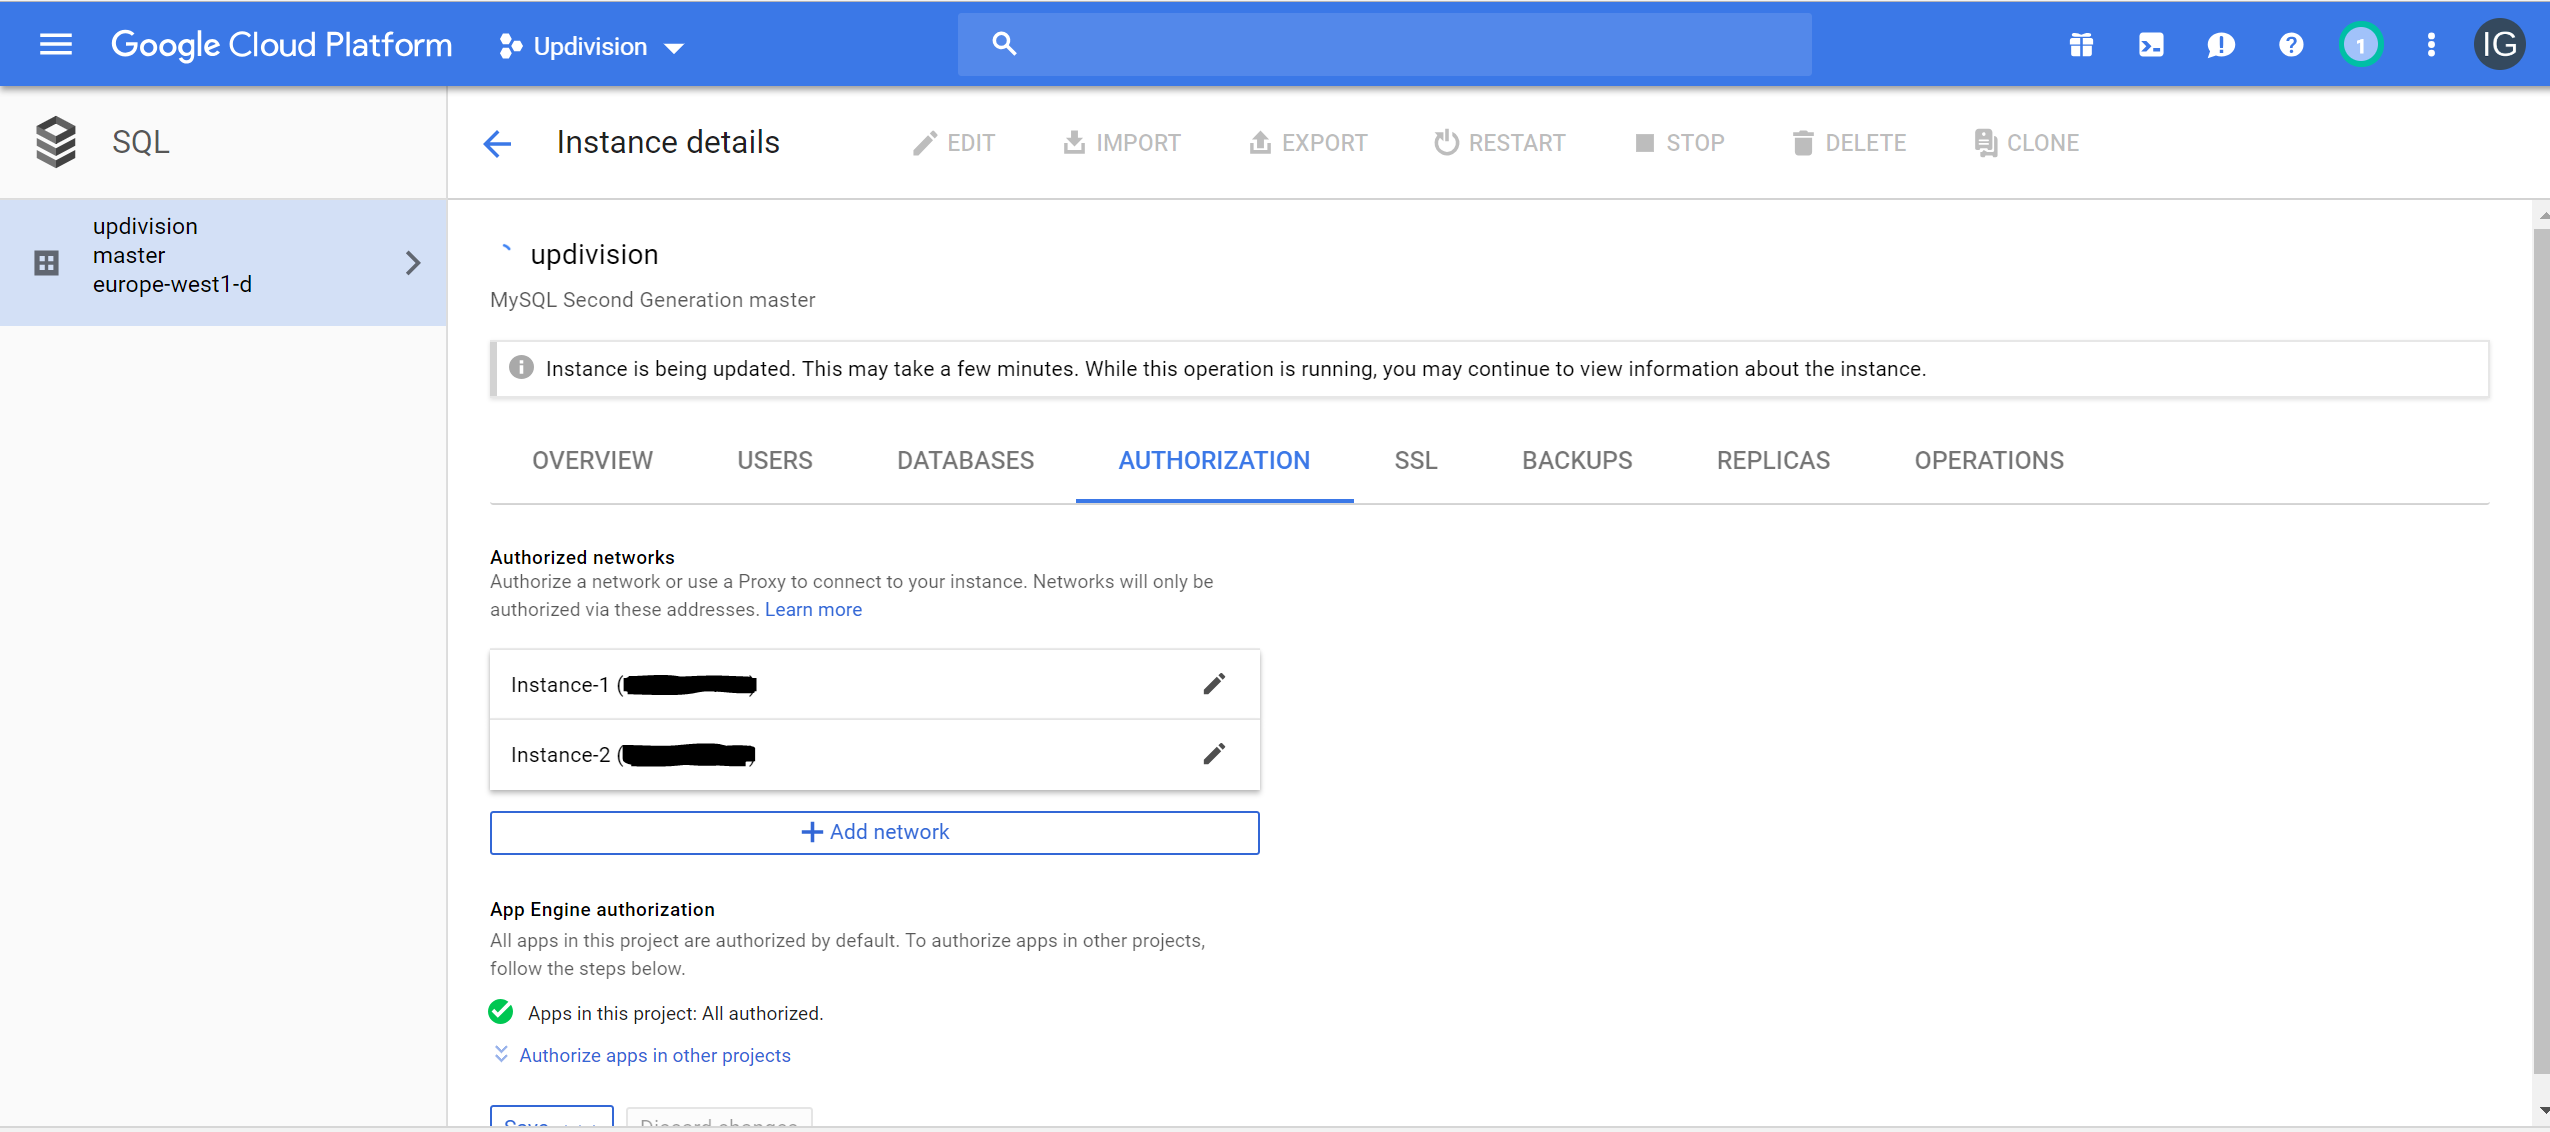Open the Cloud Shell terminal icon

(2150, 45)
